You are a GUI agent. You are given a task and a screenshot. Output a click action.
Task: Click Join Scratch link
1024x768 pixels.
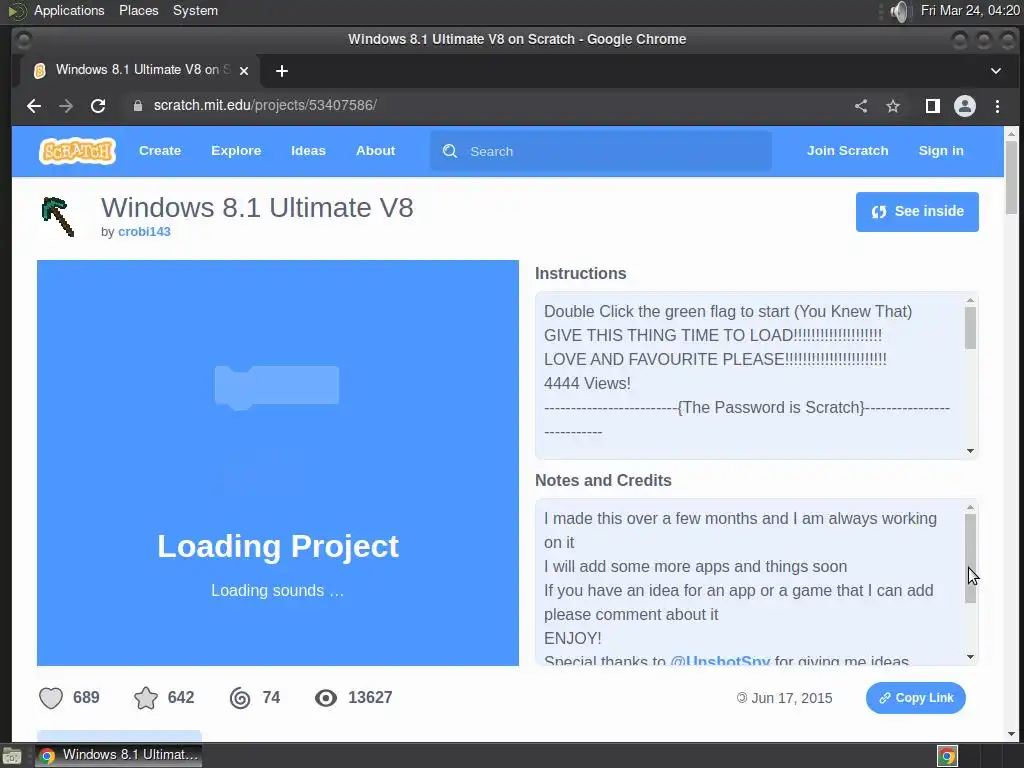click(x=848, y=151)
